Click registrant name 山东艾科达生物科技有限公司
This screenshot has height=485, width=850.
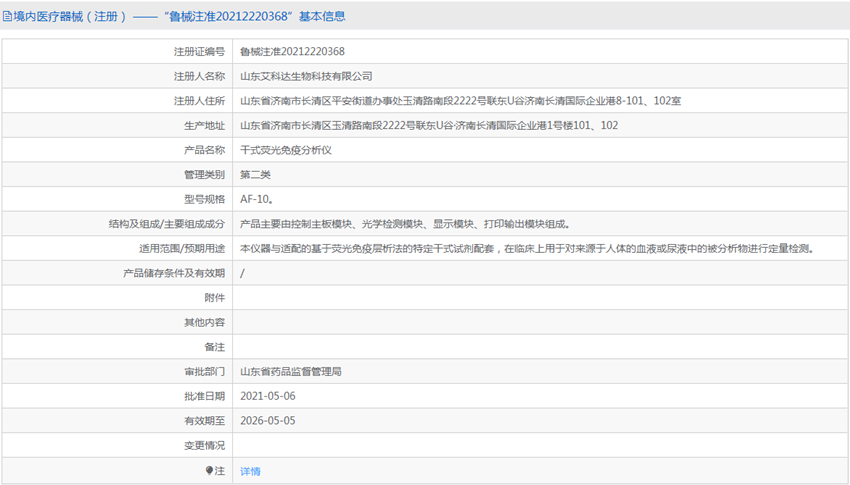(306, 76)
